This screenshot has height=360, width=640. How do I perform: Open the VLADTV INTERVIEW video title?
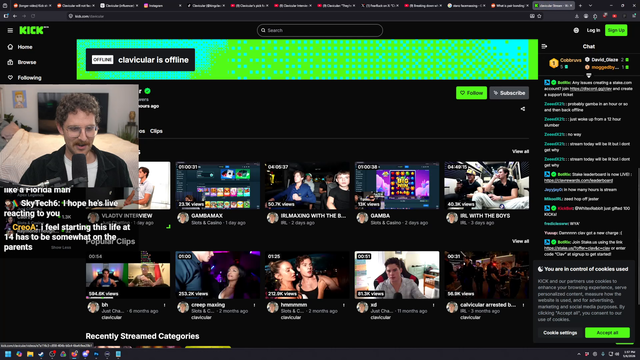pos(127,216)
